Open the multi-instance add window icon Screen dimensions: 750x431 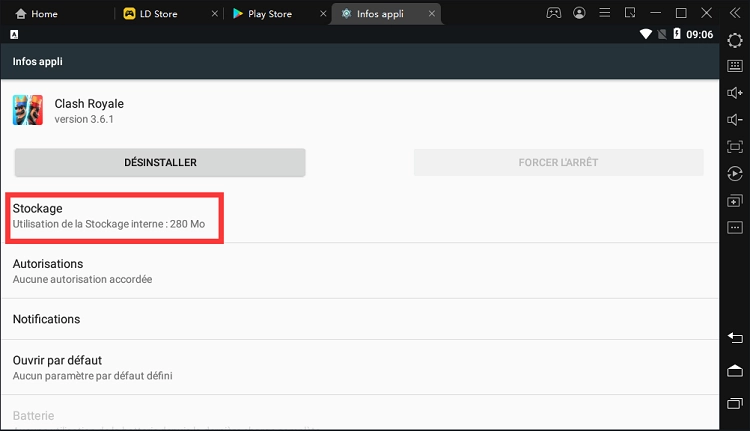[x=735, y=201]
